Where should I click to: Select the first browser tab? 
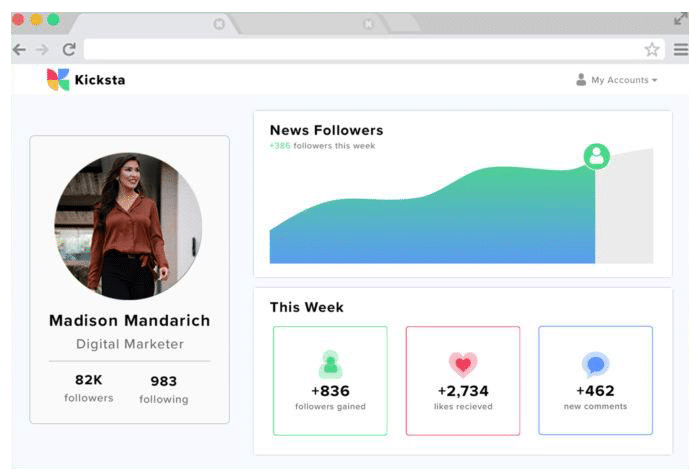[154, 24]
